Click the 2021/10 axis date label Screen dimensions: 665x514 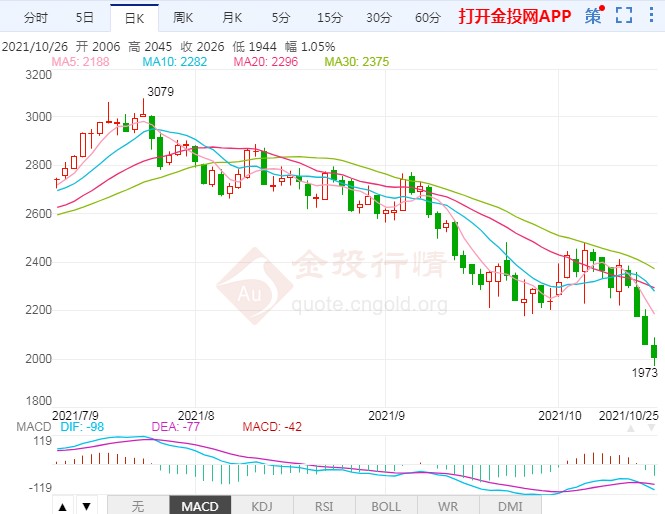point(560,416)
